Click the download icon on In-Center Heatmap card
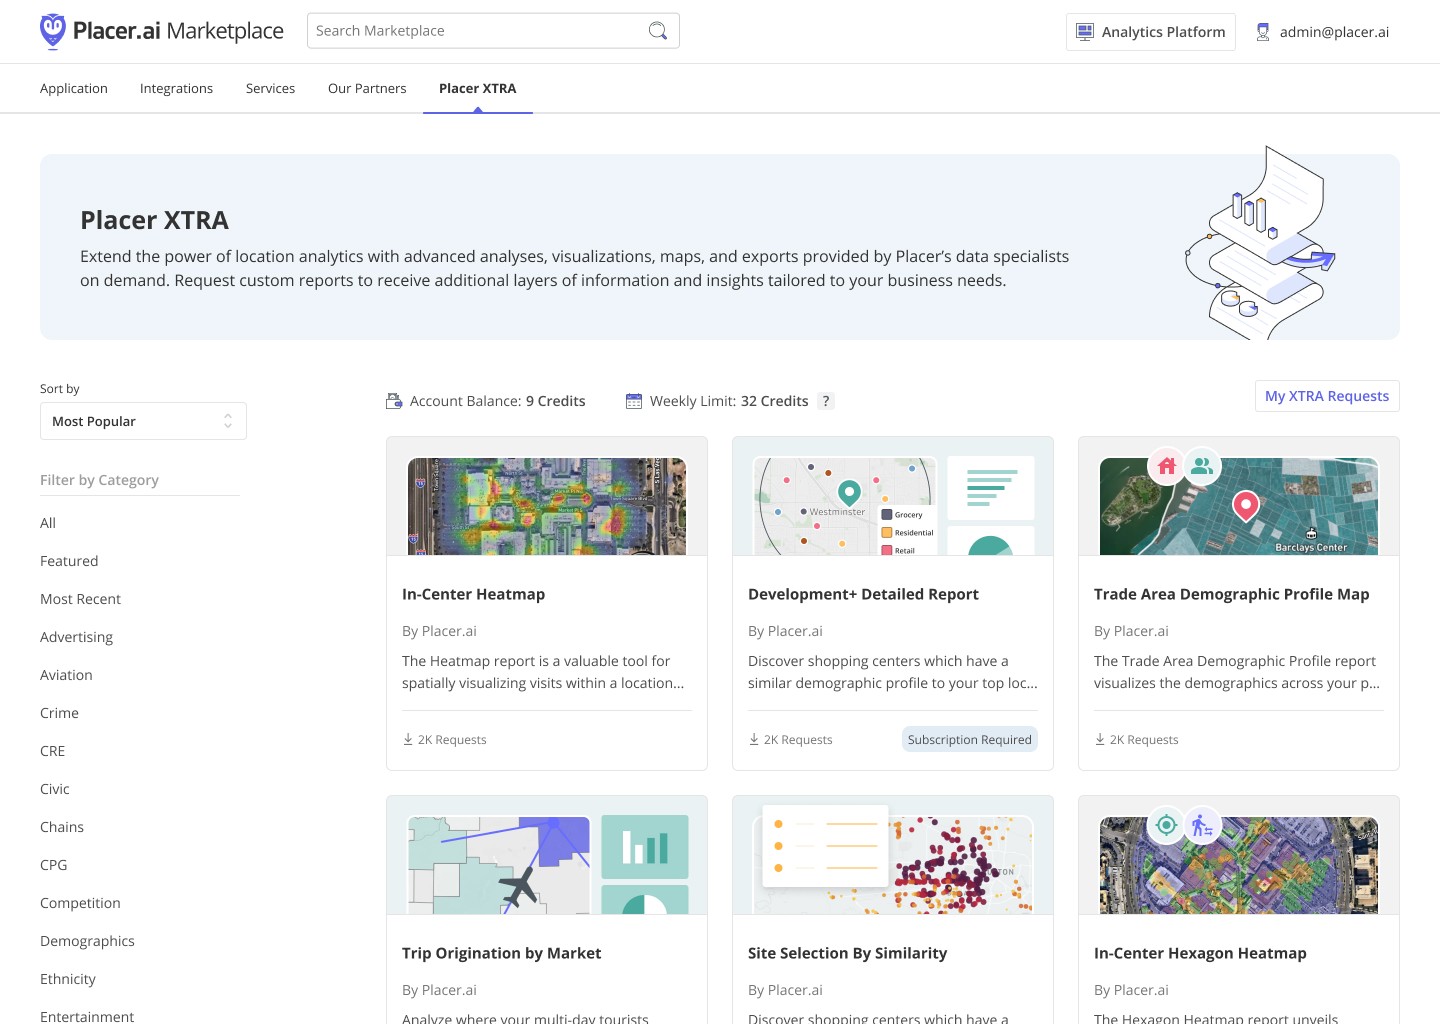The width and height of the screenshot is (1440, 1024). point(408,739)
